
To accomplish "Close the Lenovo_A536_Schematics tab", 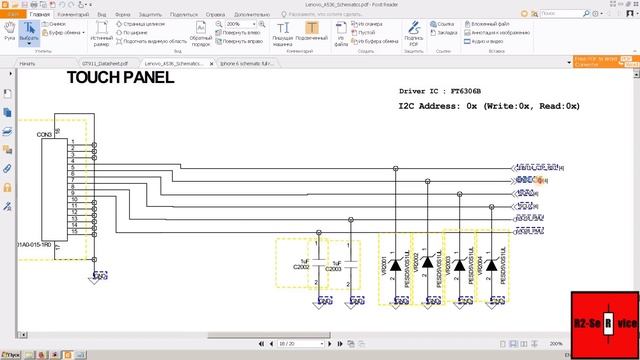I will point(211,64).
